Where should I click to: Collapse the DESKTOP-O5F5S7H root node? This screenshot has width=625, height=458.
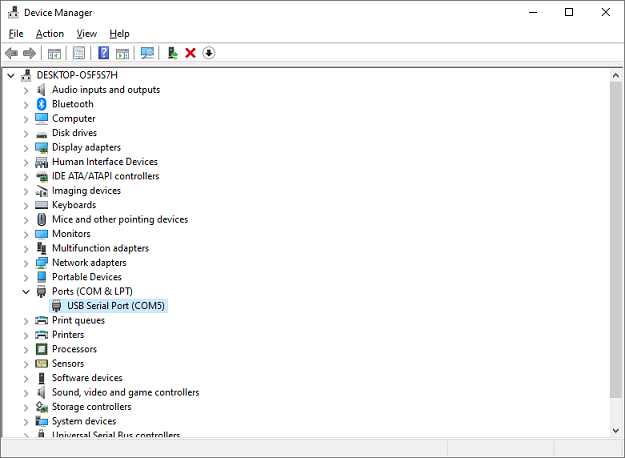11,75
